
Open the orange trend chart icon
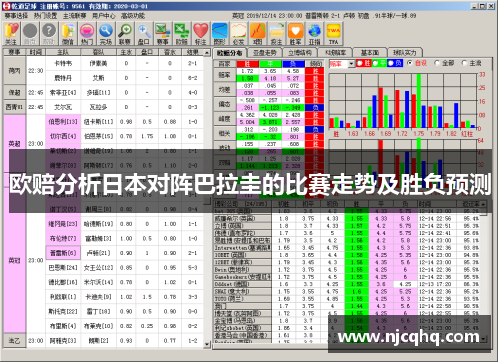[x=258, y=33]
